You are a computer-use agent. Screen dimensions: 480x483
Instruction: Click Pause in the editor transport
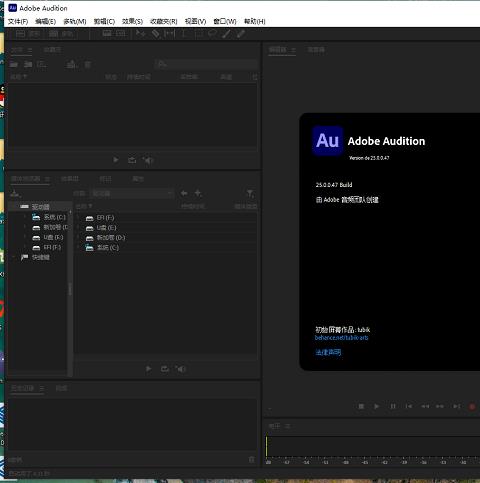point(393,406)
